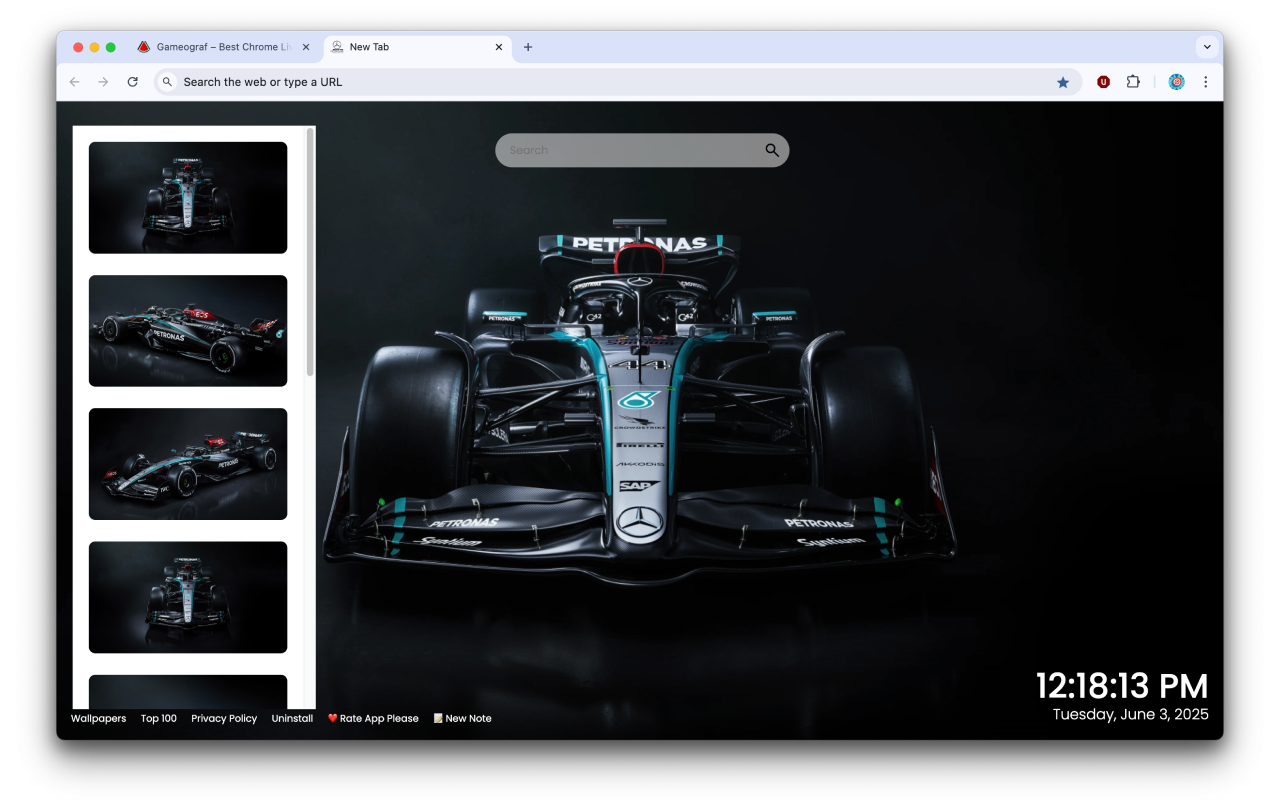
Task: Open a new tab with the plus icon
Action: 528,46
